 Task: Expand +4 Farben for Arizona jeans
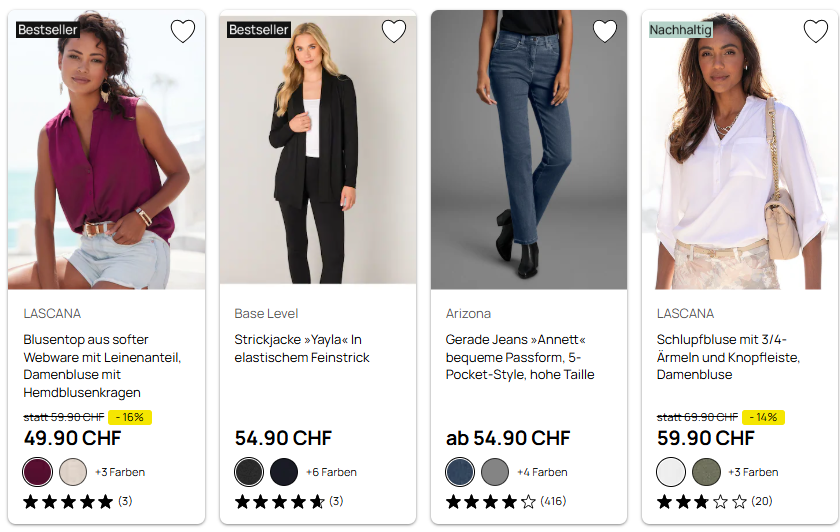(x=542, y=472)
